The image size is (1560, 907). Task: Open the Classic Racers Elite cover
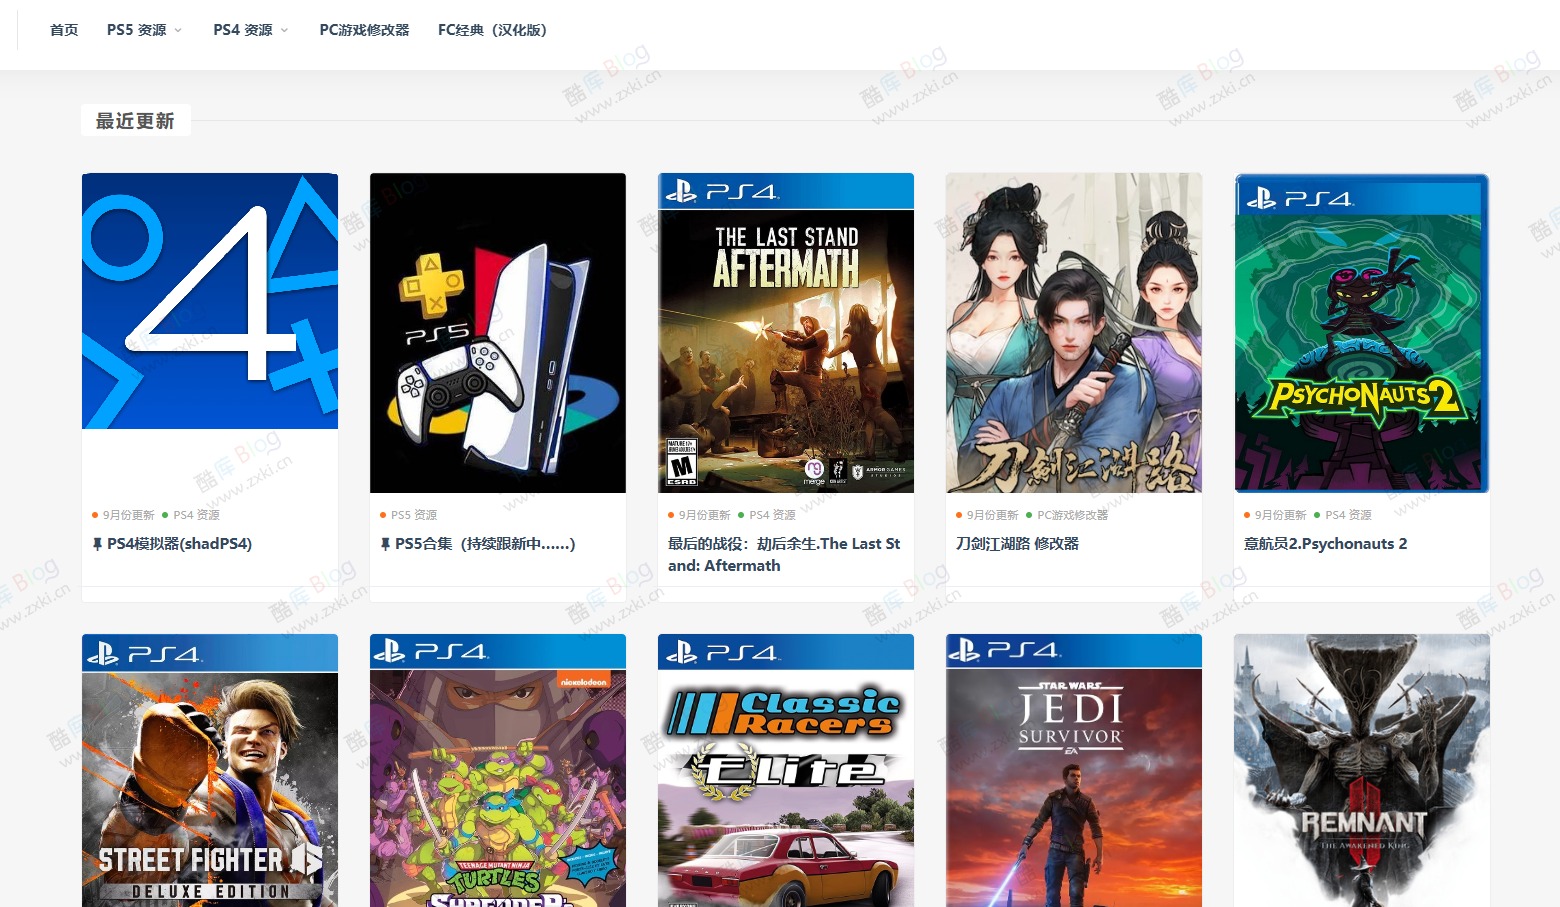[x=786, y=770]
